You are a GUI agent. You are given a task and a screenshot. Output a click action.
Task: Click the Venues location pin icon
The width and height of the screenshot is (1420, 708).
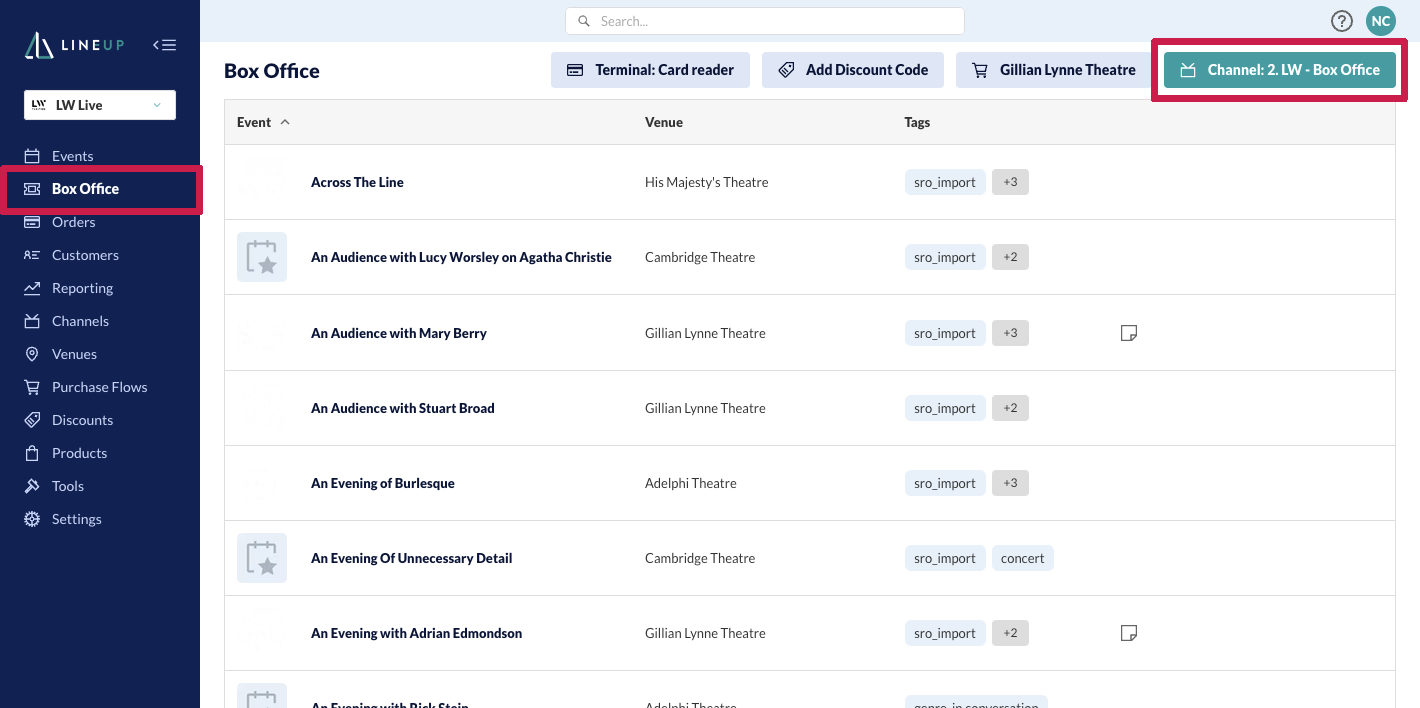click(x=32, y=354)
